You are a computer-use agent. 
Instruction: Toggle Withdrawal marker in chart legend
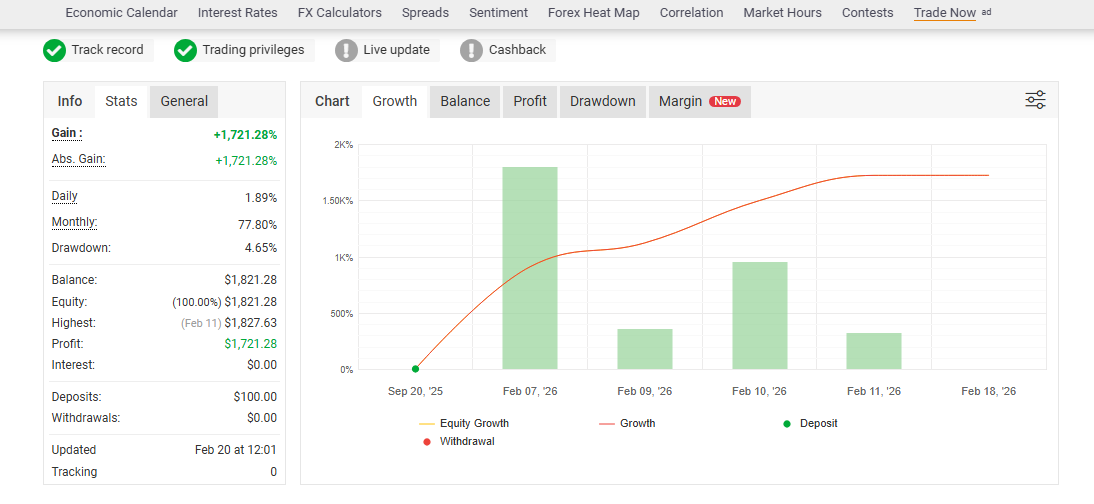click(459, 441)
